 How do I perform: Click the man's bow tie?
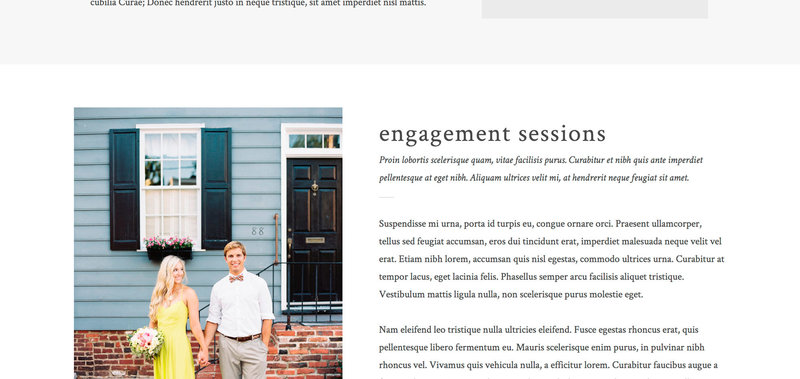(x=236, y=278)
